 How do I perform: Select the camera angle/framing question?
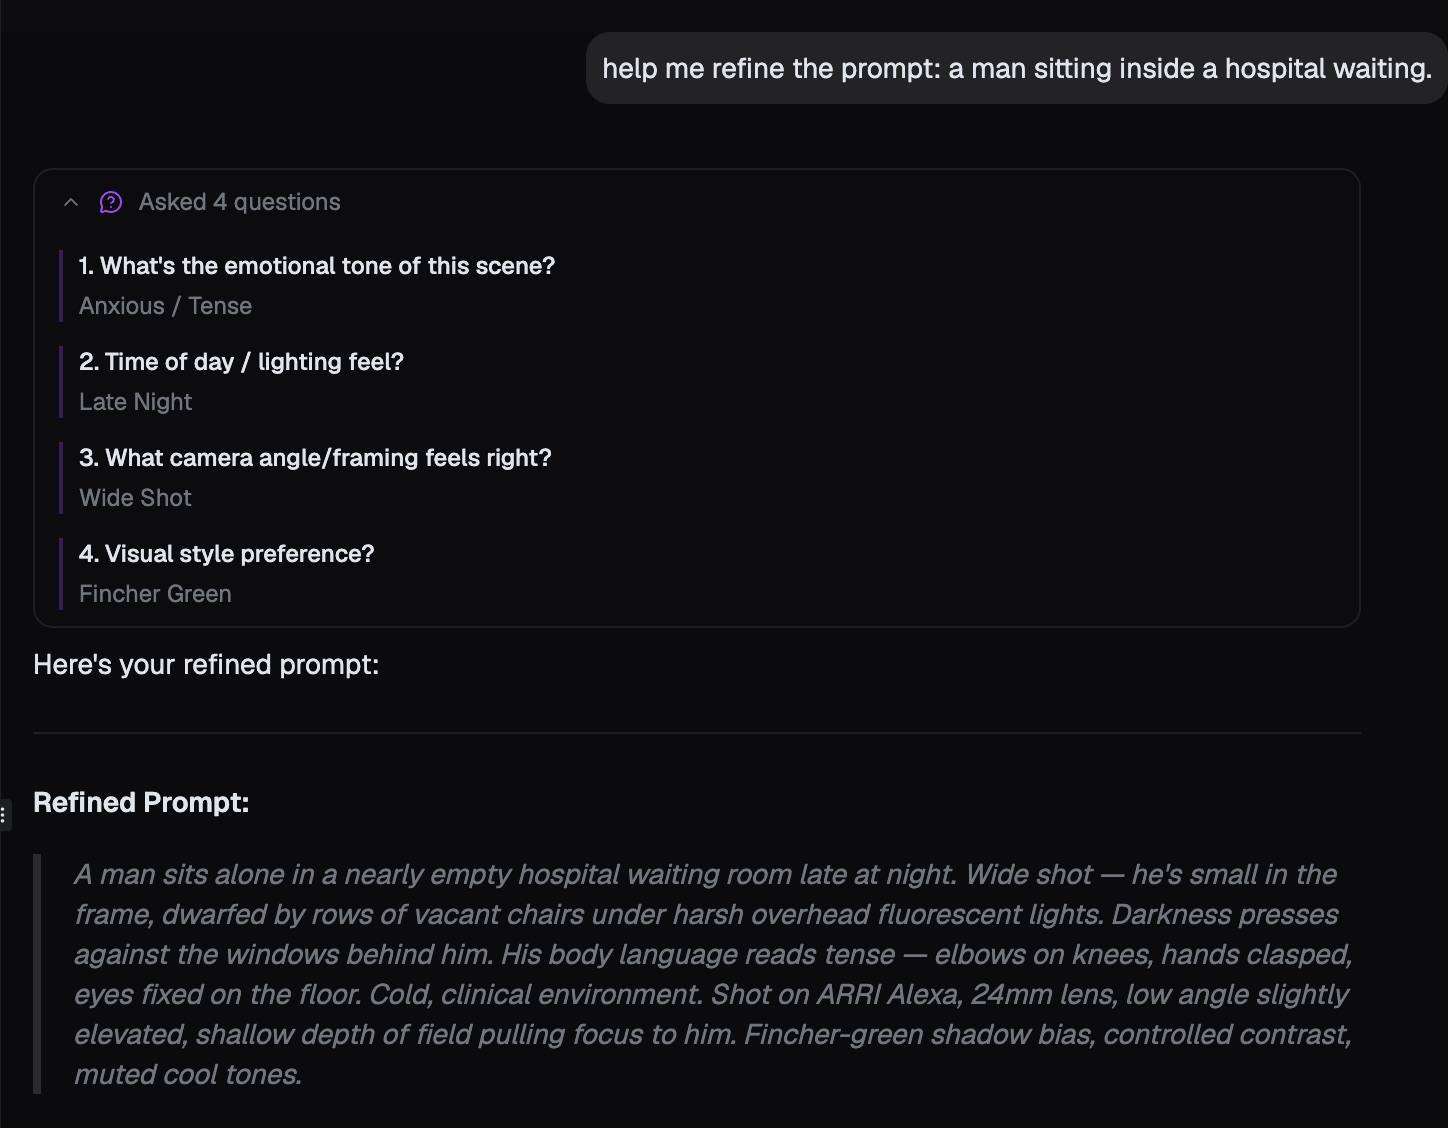[x=315, y=458]
